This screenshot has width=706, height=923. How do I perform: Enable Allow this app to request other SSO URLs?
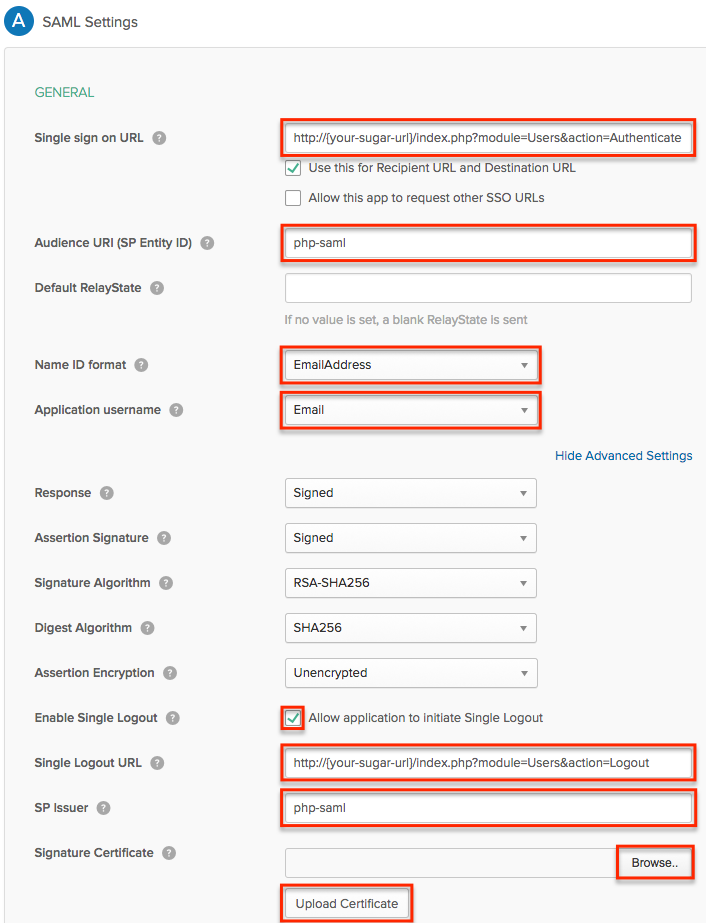click(x=293, y=197)
